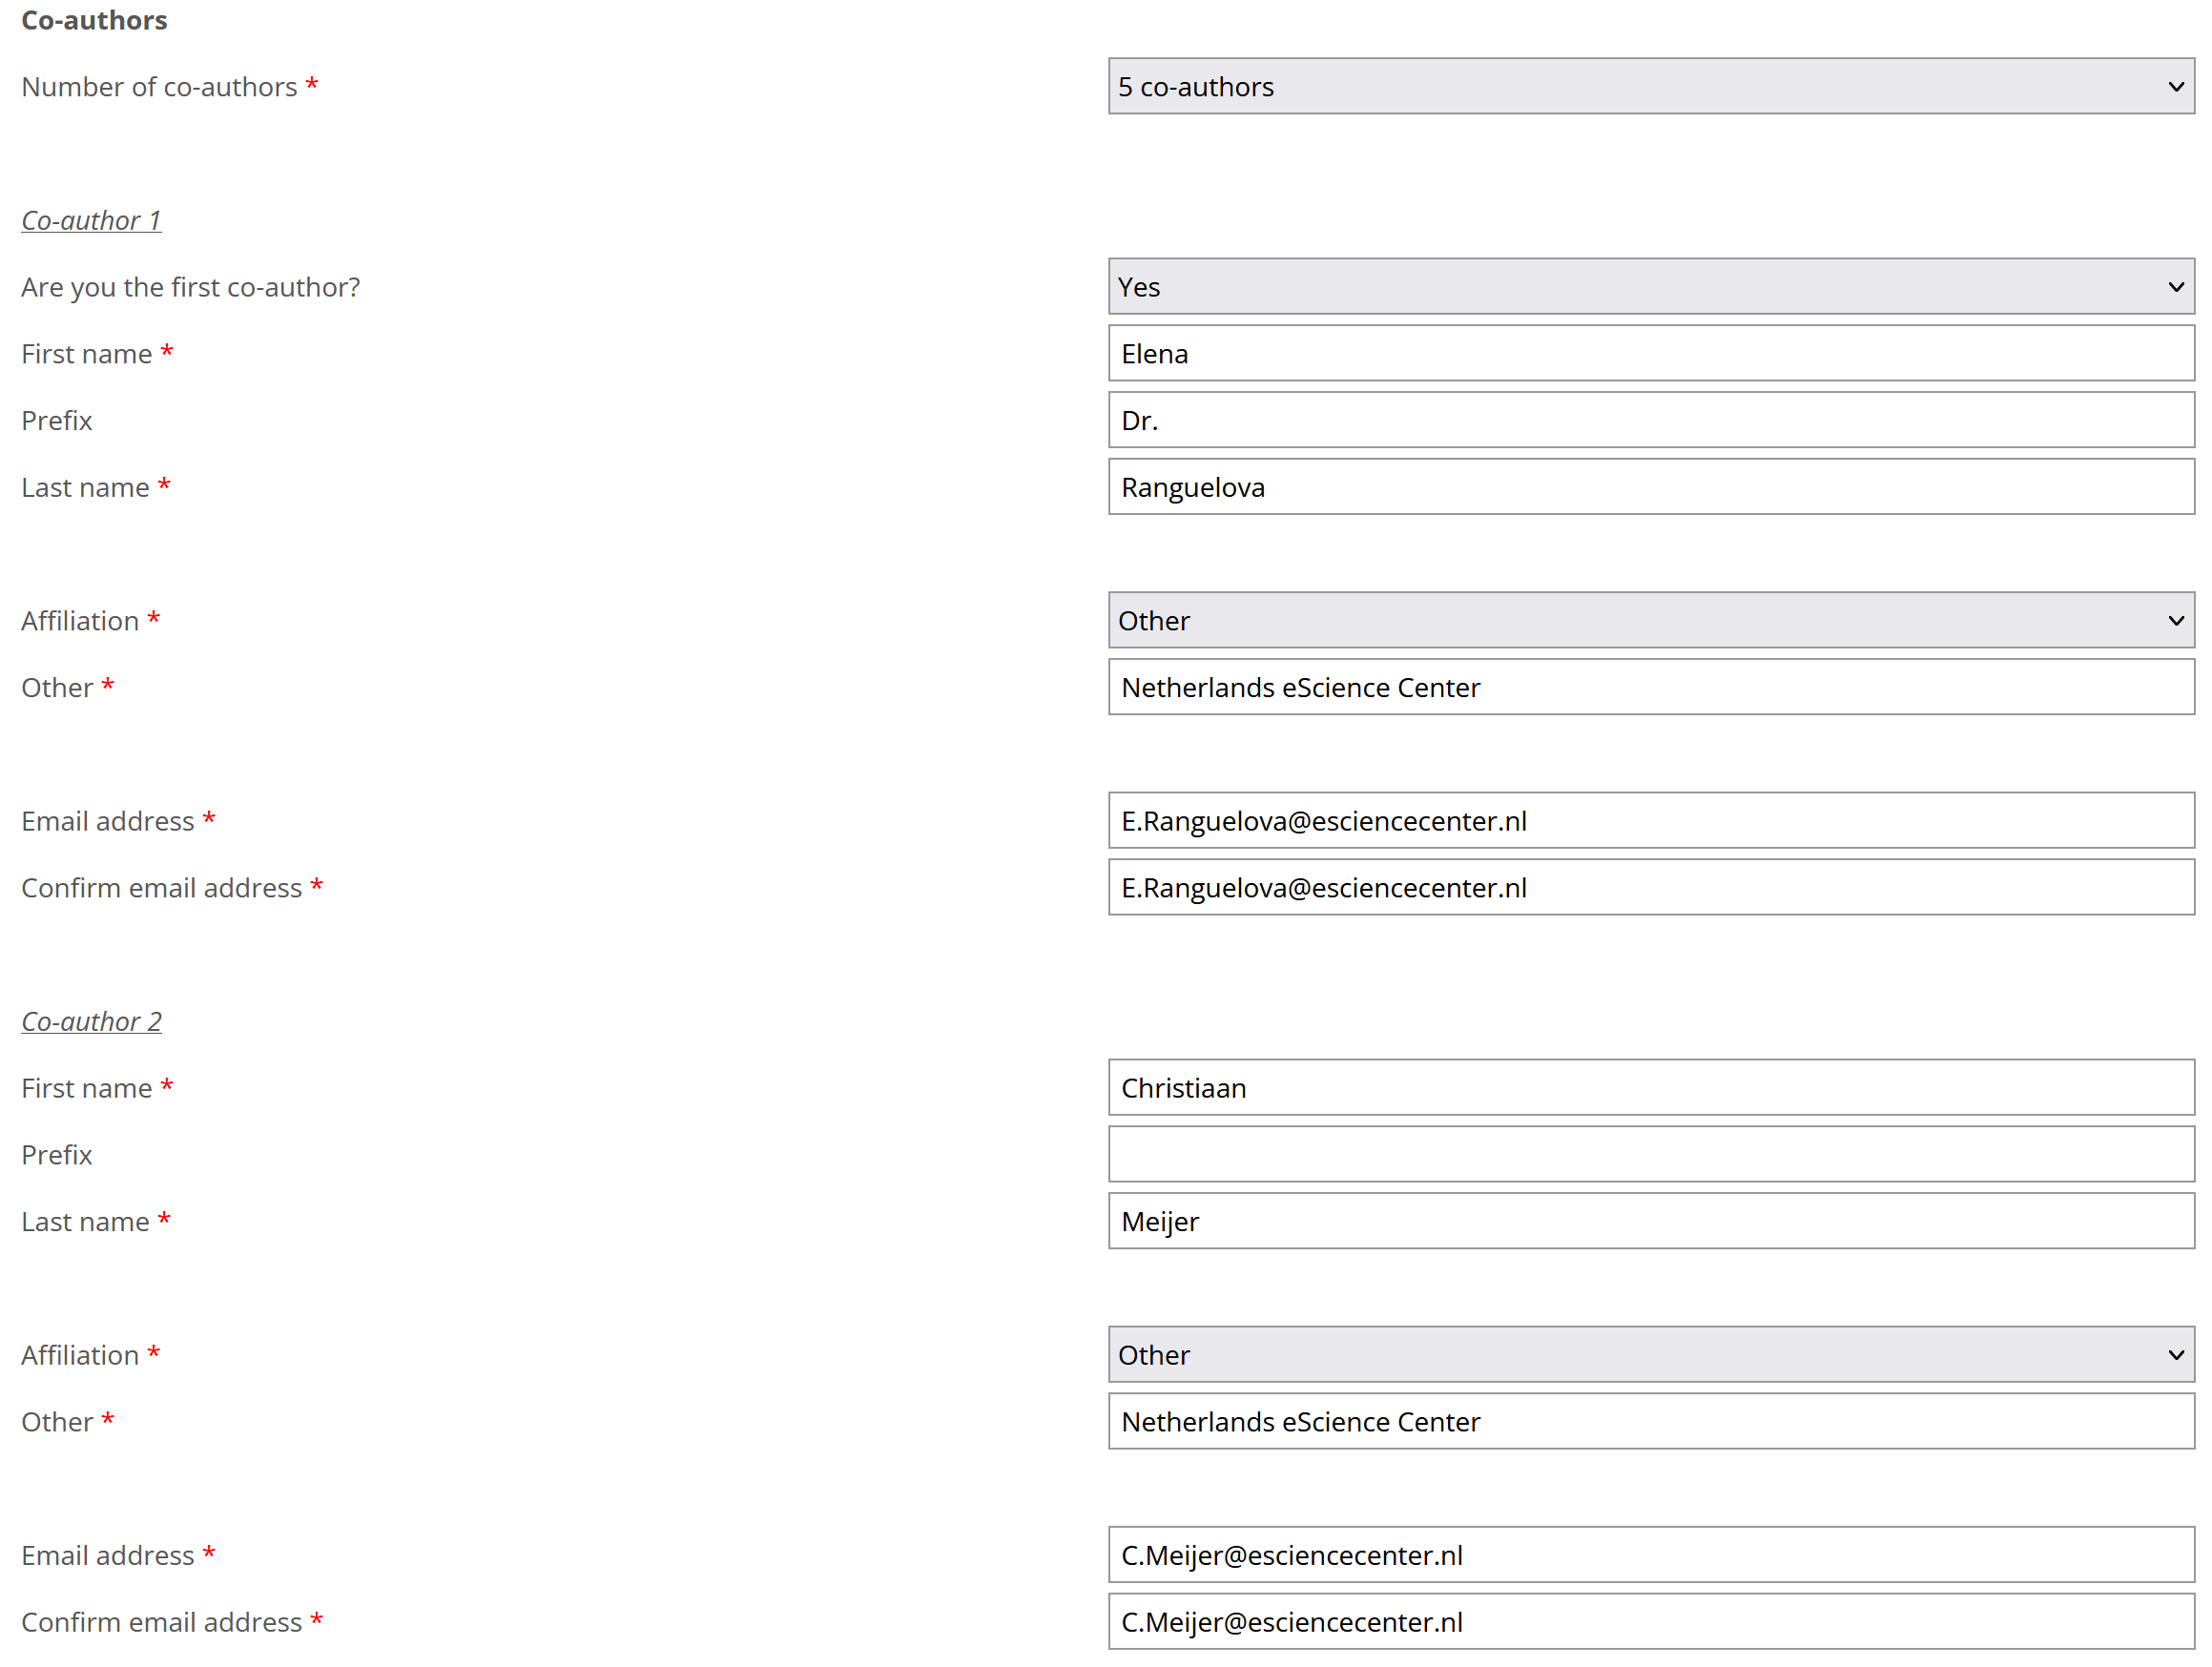Viewport: 2212px width, 1667px height.
Task: Select the "Netherlands eScience Center" field for Co-author 1
Action: click(1650, 687)
